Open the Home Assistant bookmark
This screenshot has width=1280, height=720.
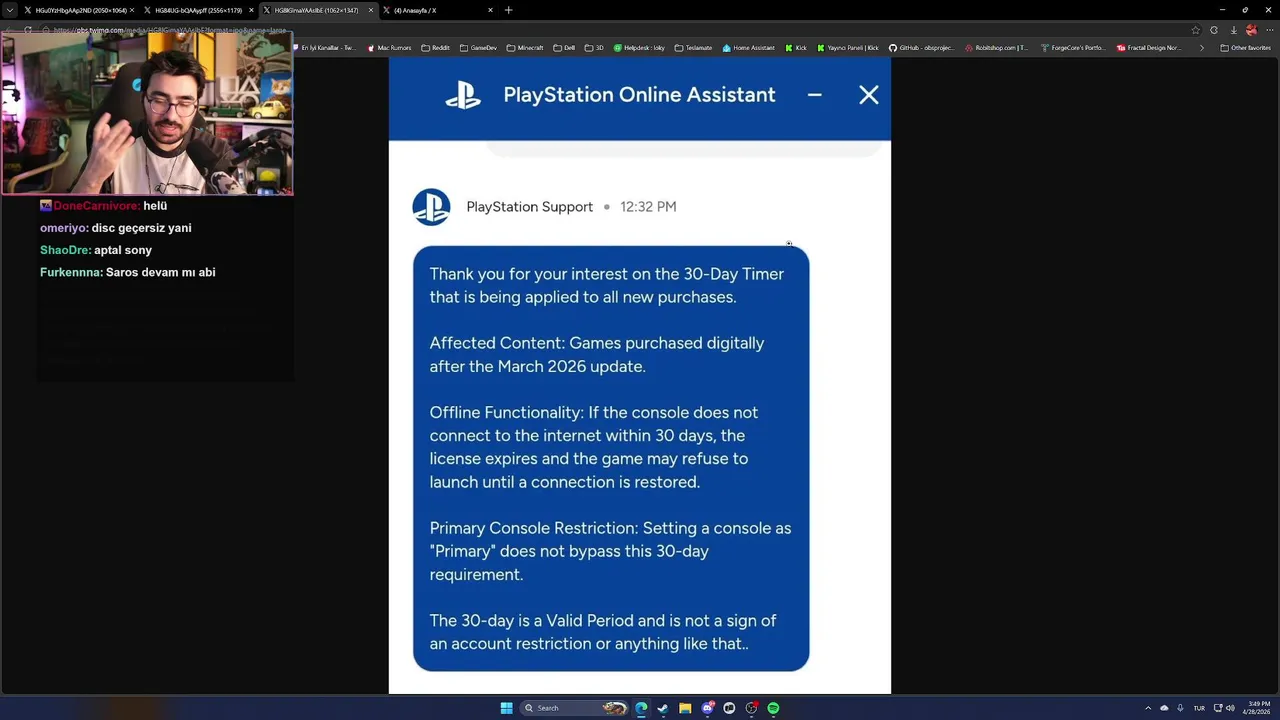[x=749, y=48]
